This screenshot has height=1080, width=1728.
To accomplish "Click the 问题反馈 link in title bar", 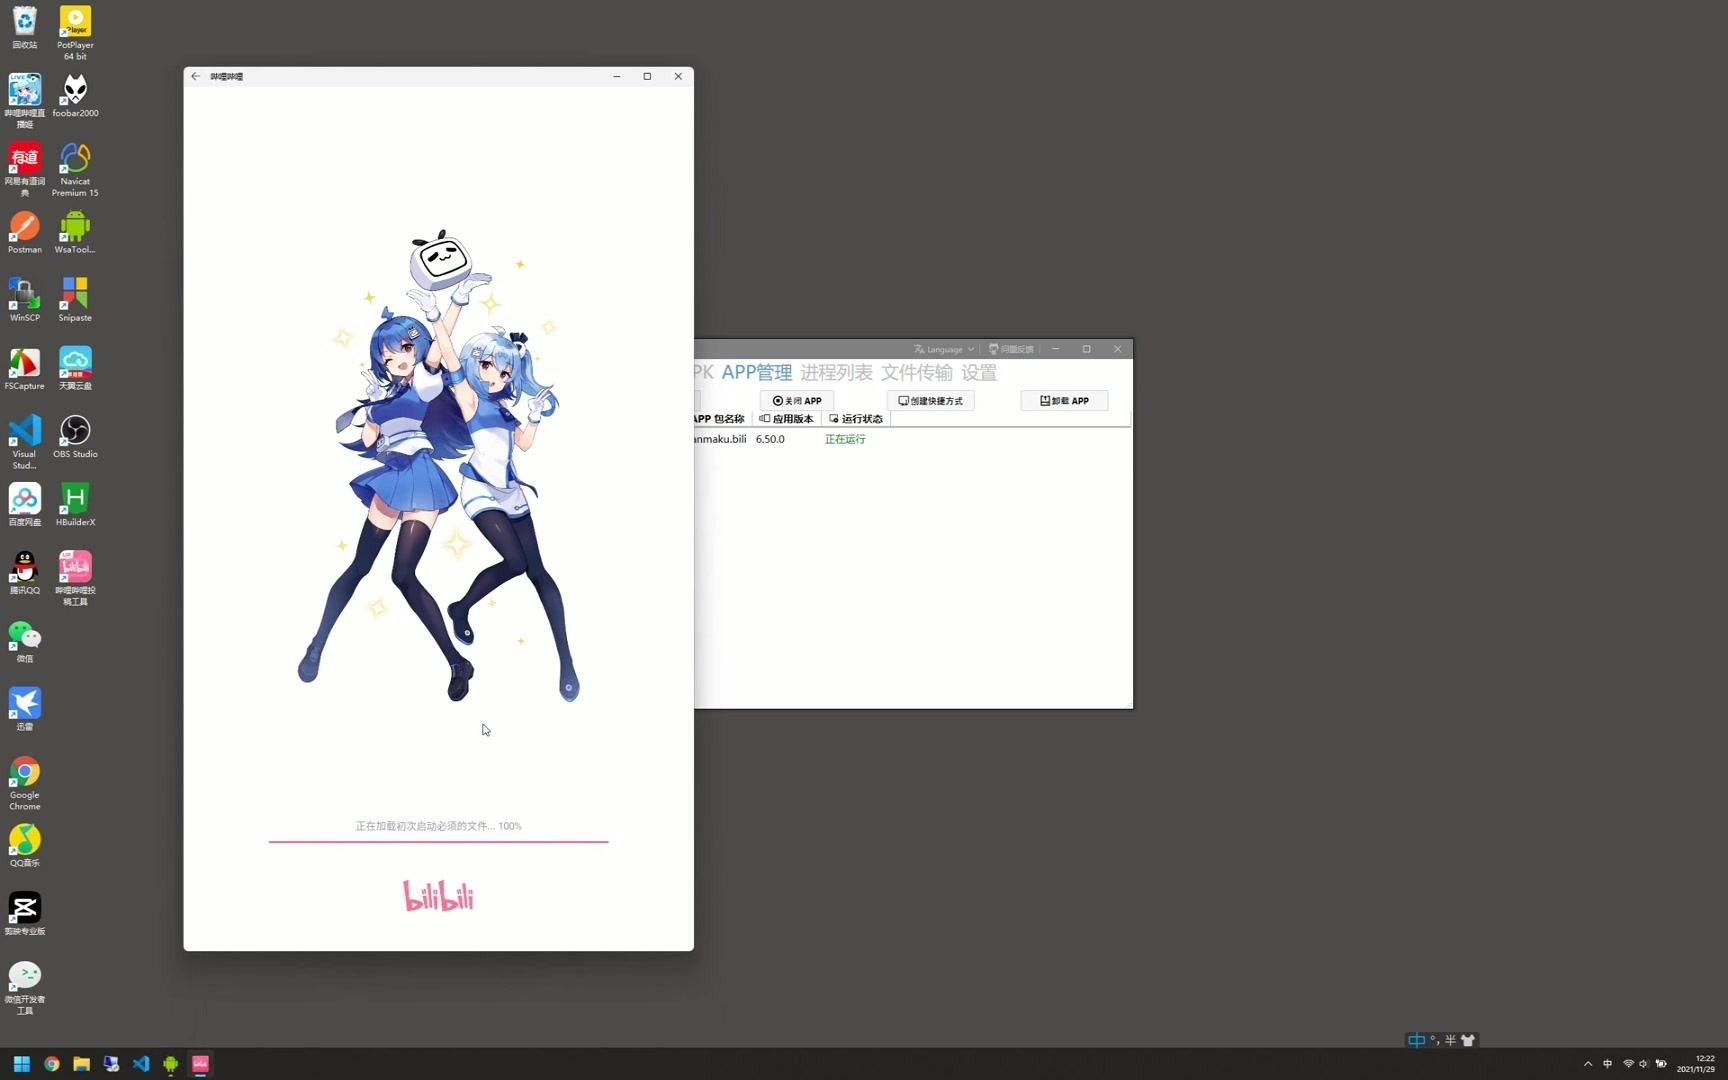I will [1011, 349].
